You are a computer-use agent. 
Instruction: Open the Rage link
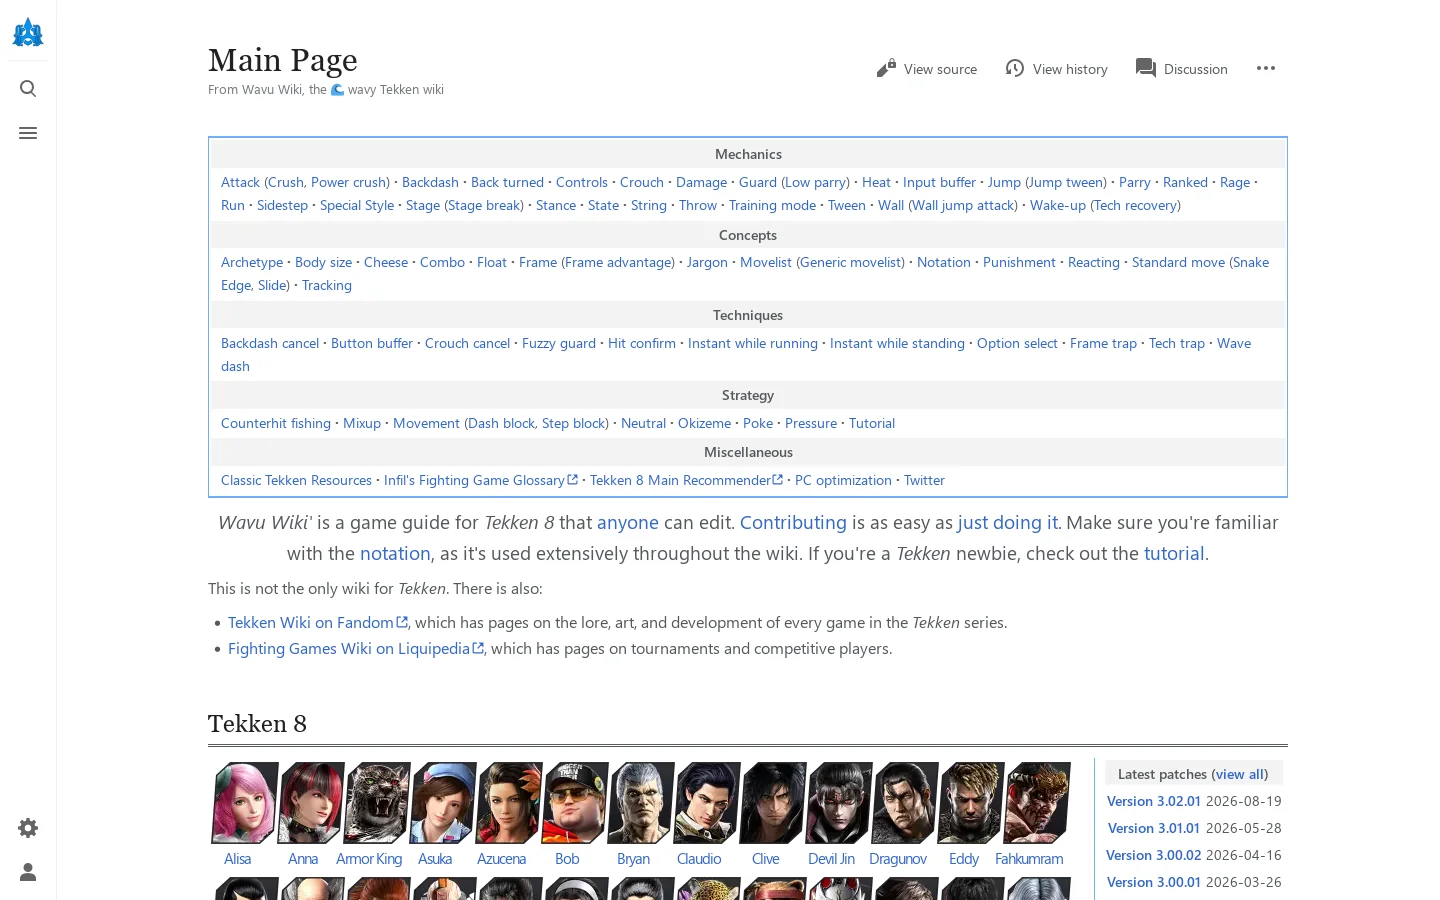pos(1235,182)
